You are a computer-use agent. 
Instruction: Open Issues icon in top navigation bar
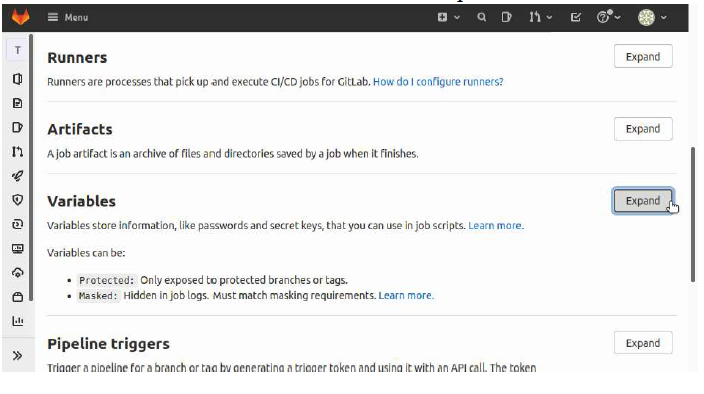(x=506, y=18)
